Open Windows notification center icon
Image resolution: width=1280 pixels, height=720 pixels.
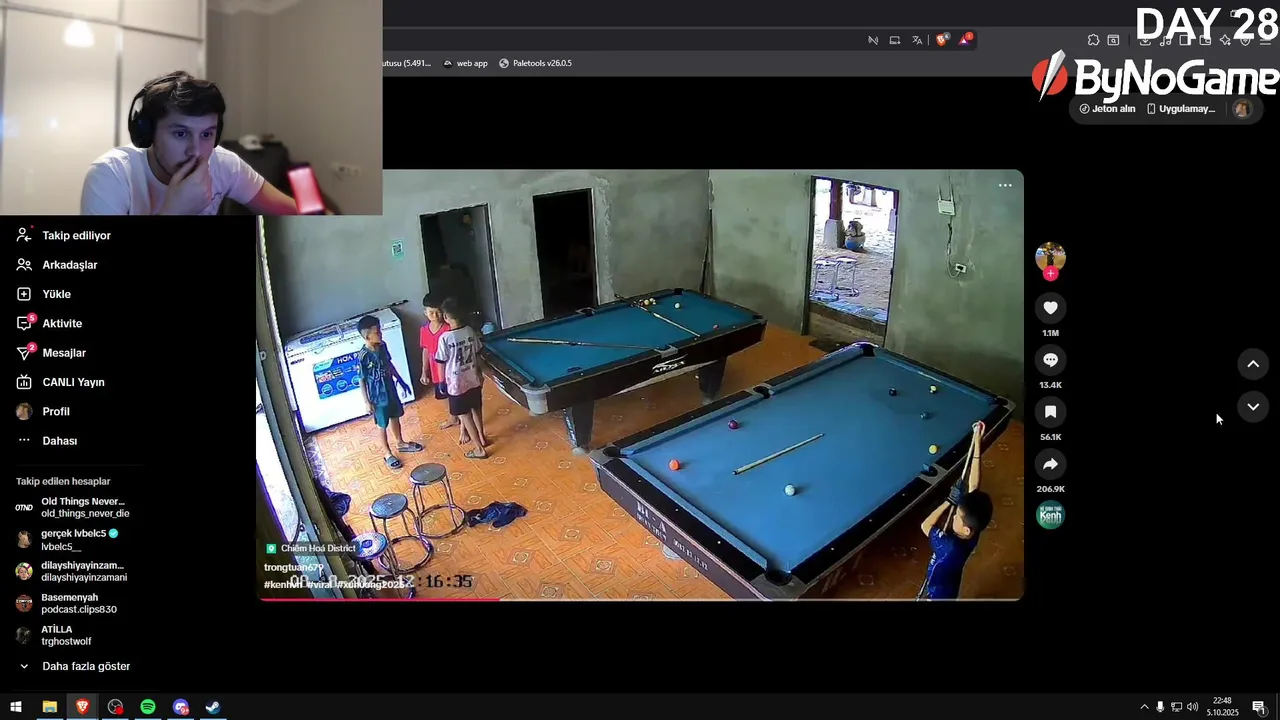(x=1259, y=707)
